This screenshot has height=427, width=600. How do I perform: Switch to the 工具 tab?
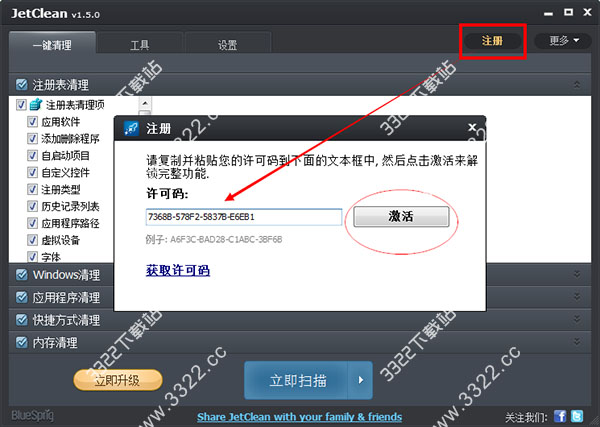140,44
